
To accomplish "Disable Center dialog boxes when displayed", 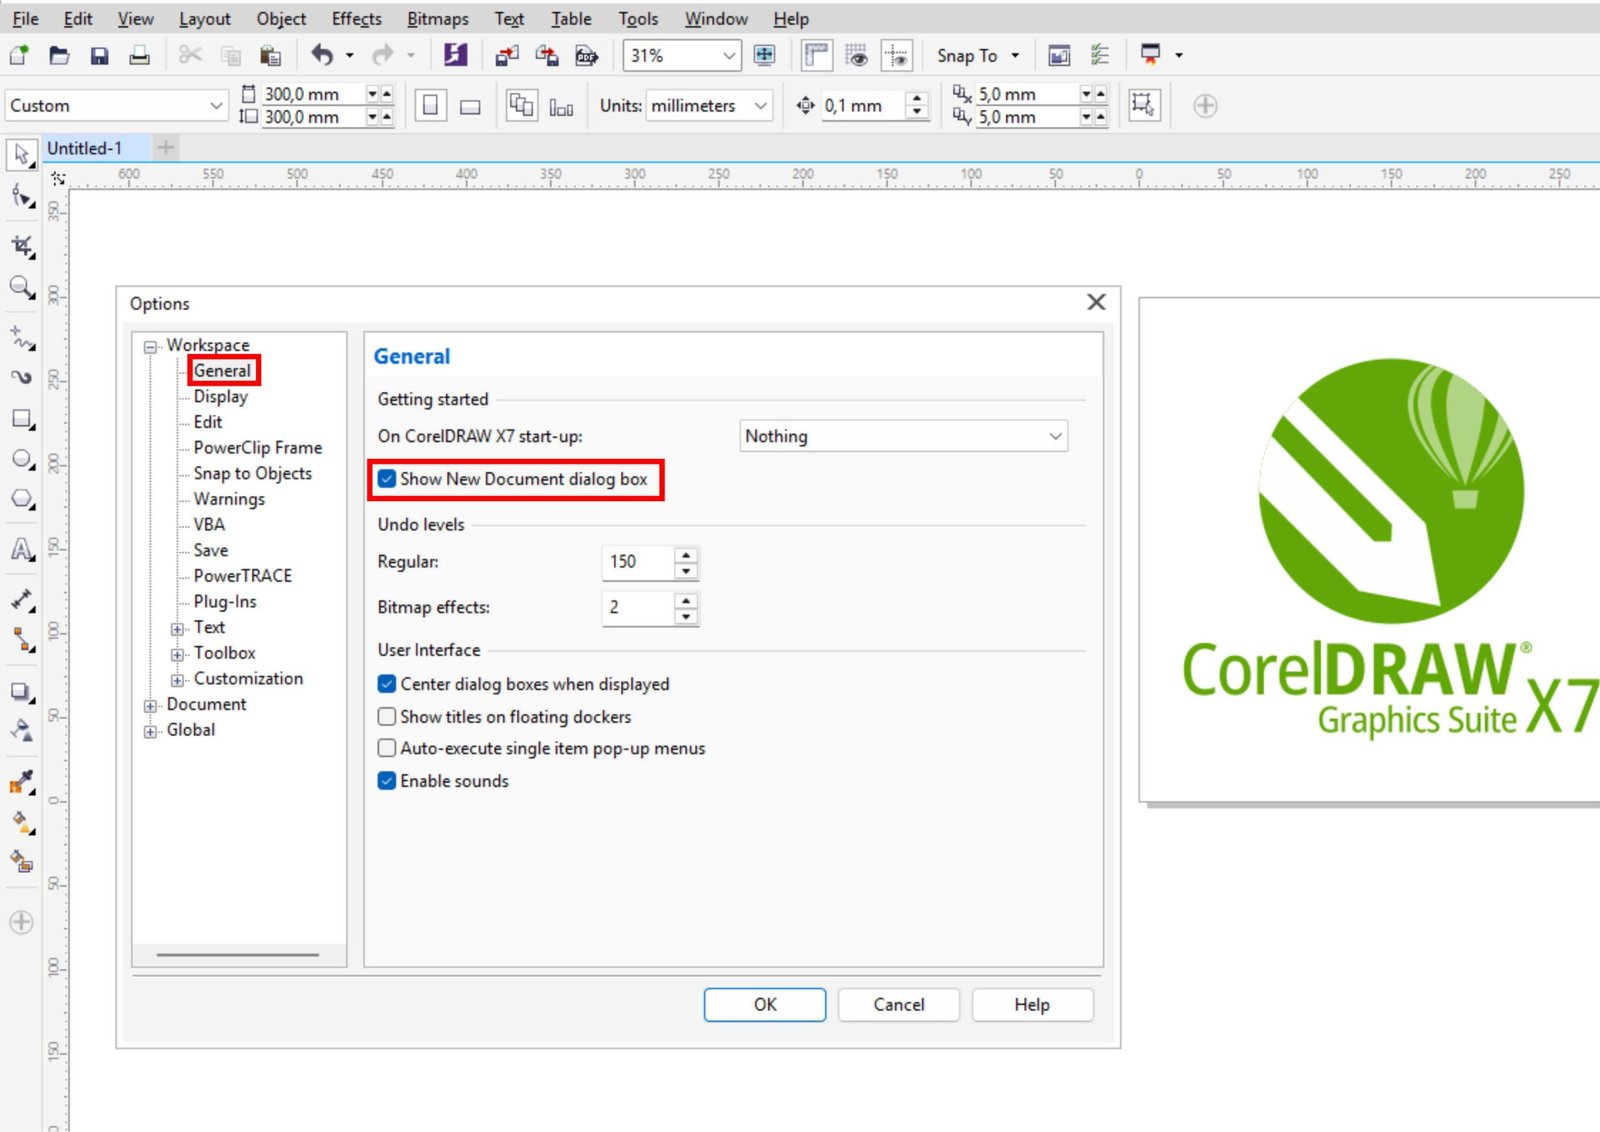I will (x=386, y=684).
